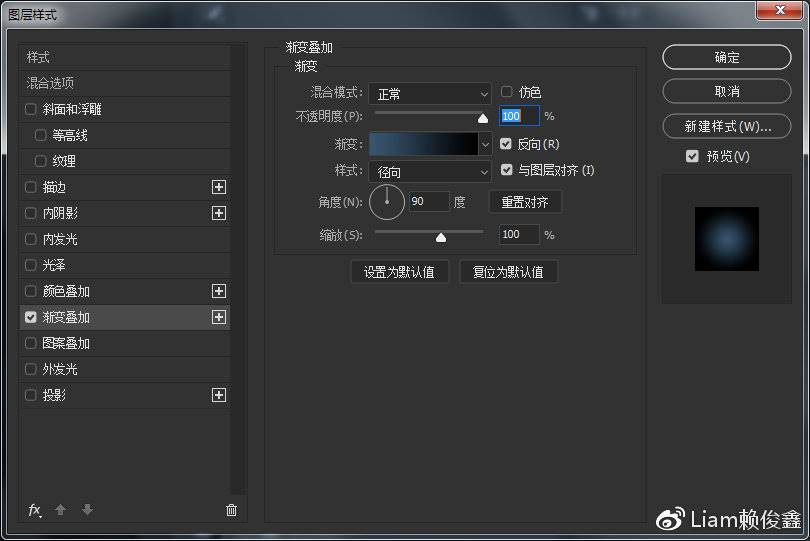Image resolution: width=810 pixels, height=541 pixels.
Task: Add another 描边 effect with plus icon
Action: point(219,187)
